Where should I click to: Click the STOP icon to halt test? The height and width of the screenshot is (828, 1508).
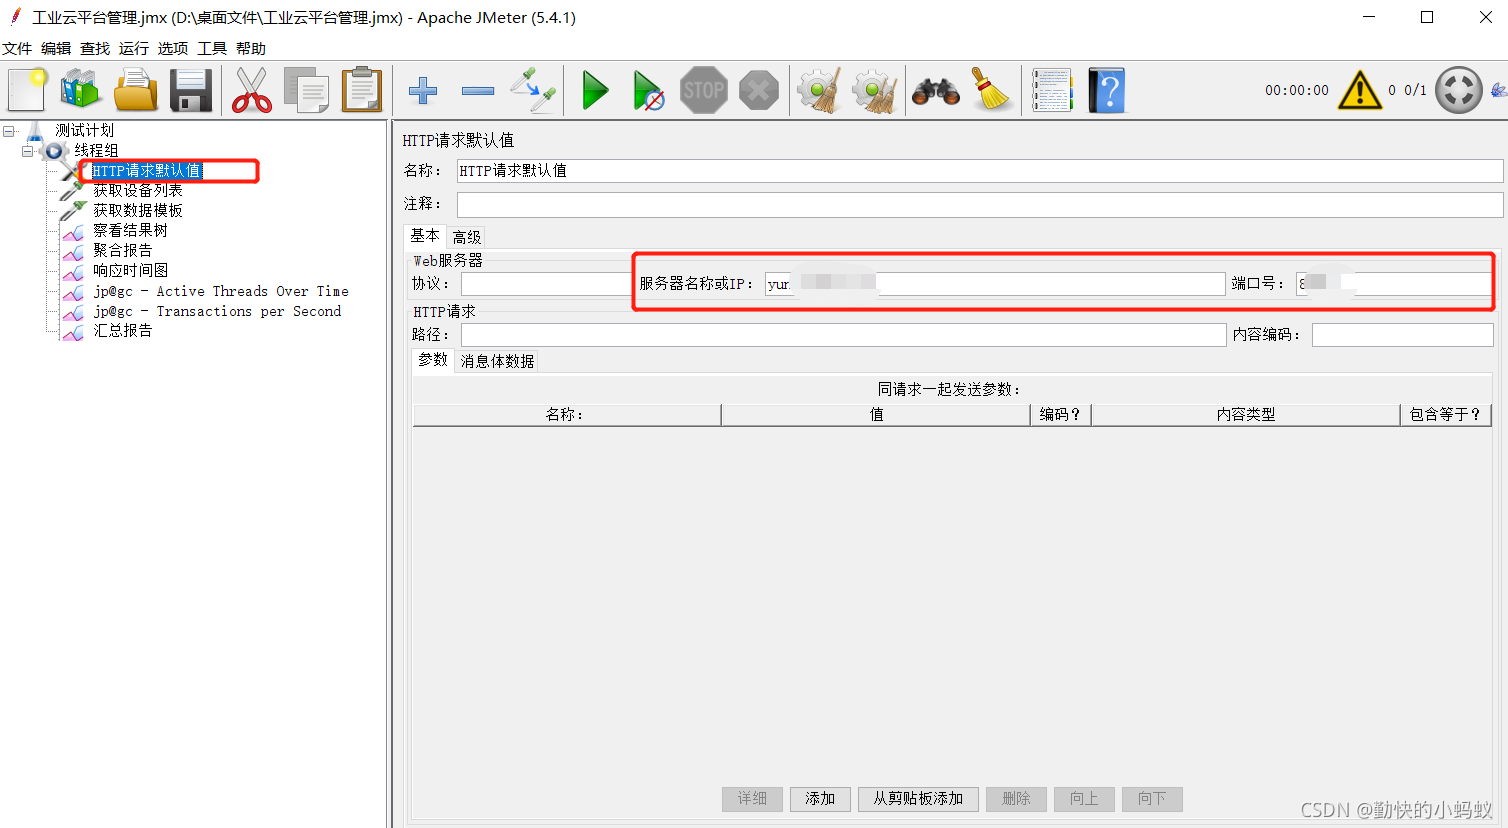pyautogui.click(x=703, y=90)
